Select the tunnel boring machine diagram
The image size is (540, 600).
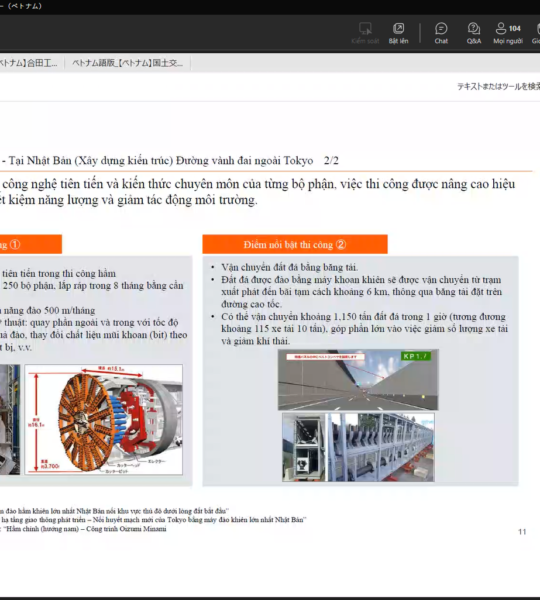pos(104,420)
